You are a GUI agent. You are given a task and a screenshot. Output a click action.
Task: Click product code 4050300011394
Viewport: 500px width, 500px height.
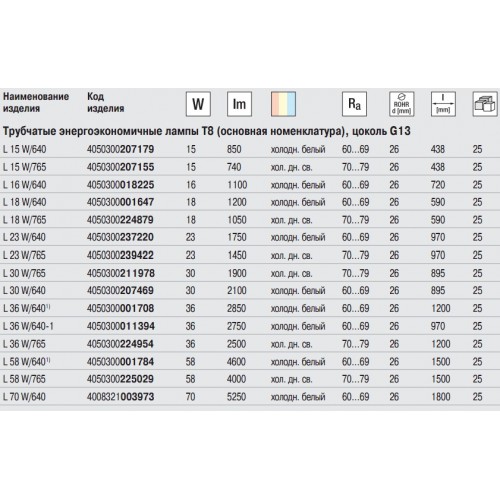coord(121,326)
